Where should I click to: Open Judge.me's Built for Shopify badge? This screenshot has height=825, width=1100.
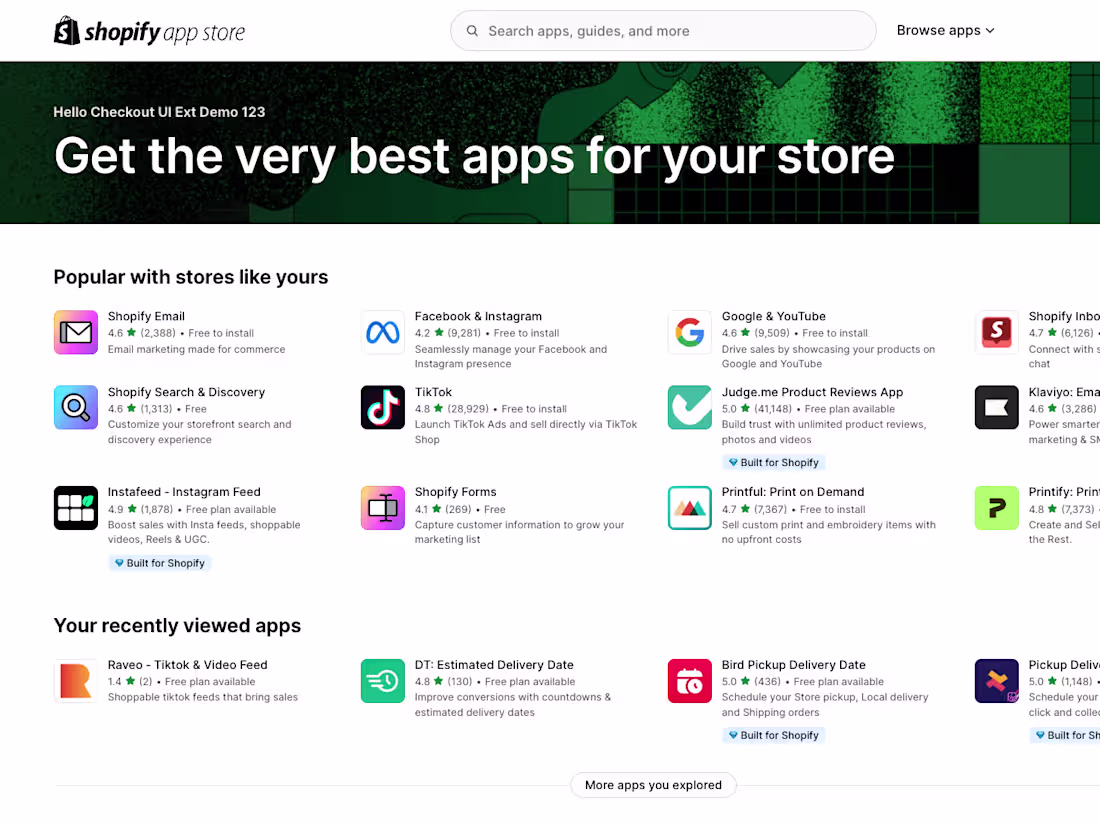pyautogui.click(x=773, y=462)
